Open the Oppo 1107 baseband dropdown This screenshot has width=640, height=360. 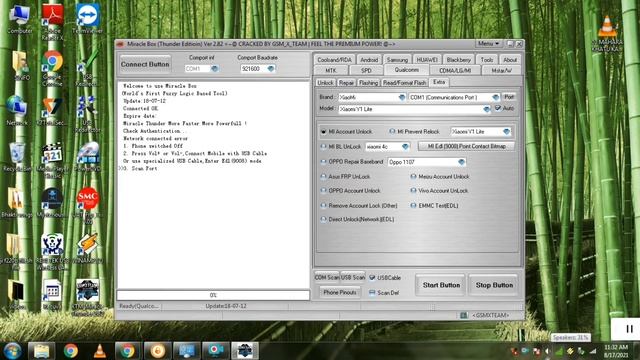[x=461, y=162]
